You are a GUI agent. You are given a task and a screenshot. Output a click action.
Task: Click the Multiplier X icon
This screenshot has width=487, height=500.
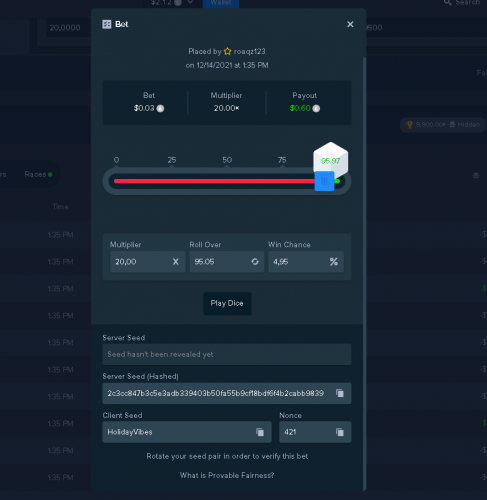point(176,262)
